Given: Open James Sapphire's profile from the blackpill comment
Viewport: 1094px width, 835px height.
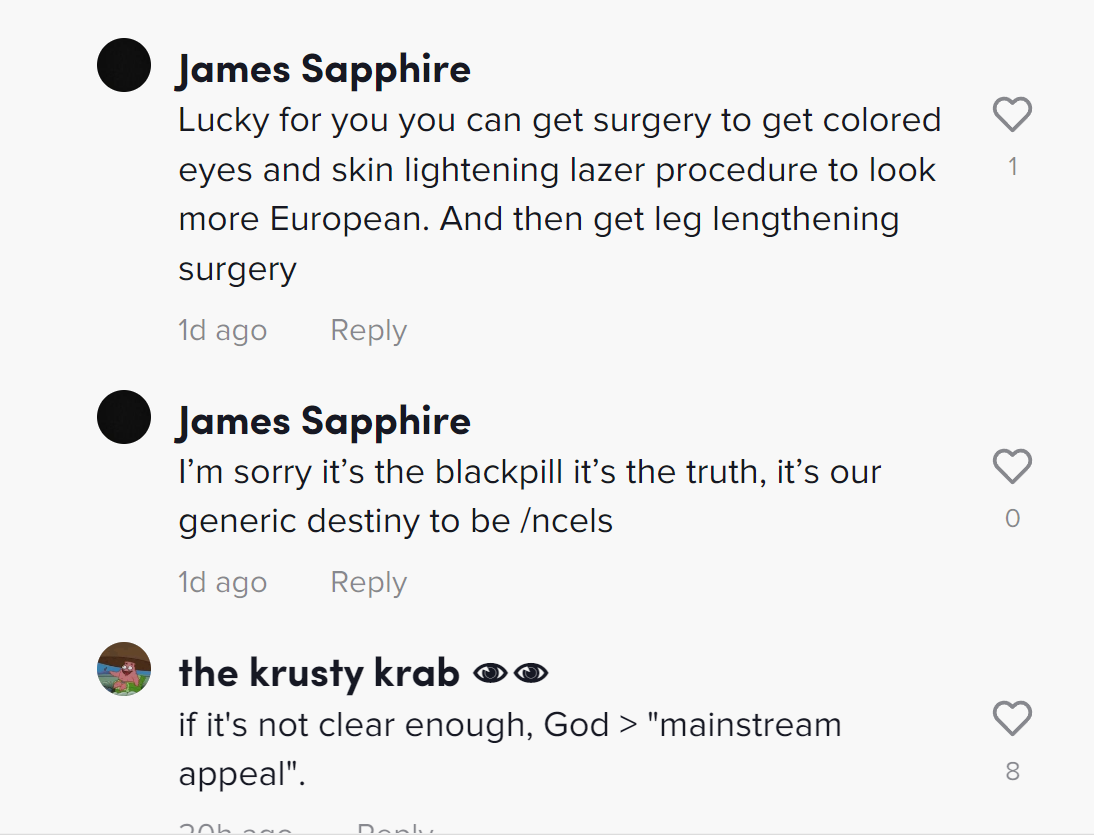Looking at the screenshot, I should [324, 421].
